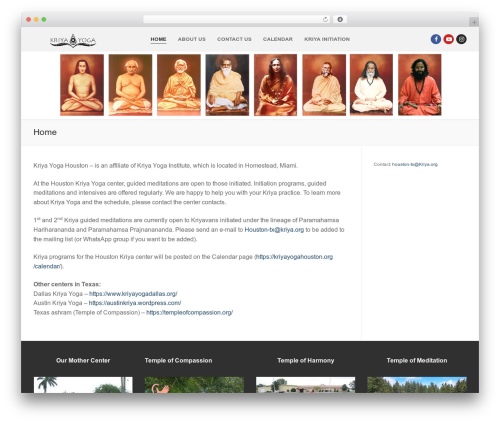This screenshot has width=500, height=423.
Task: Click Temple of Harmony footer image
Action: click(x=305, y=385)
